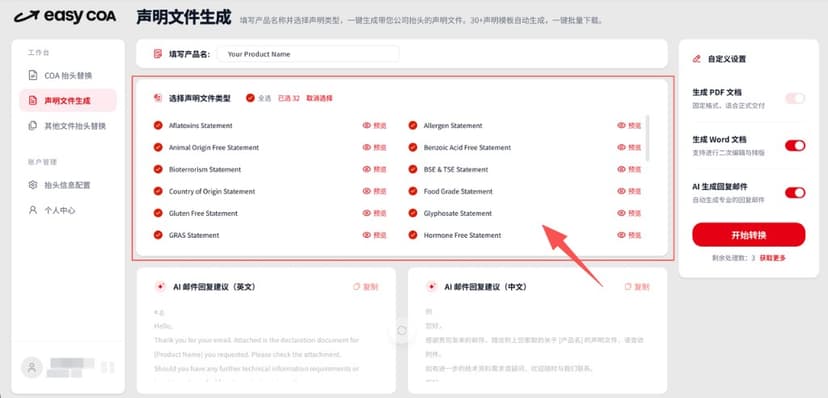
Task: Click the 已选 32 count text
Action: 289,98
